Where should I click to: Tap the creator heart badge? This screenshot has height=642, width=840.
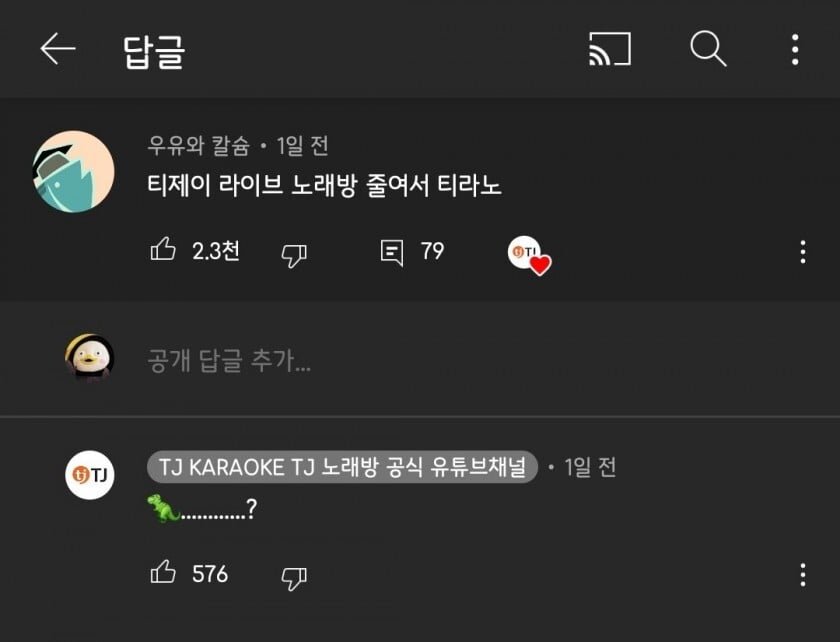(x=529, y=255)
